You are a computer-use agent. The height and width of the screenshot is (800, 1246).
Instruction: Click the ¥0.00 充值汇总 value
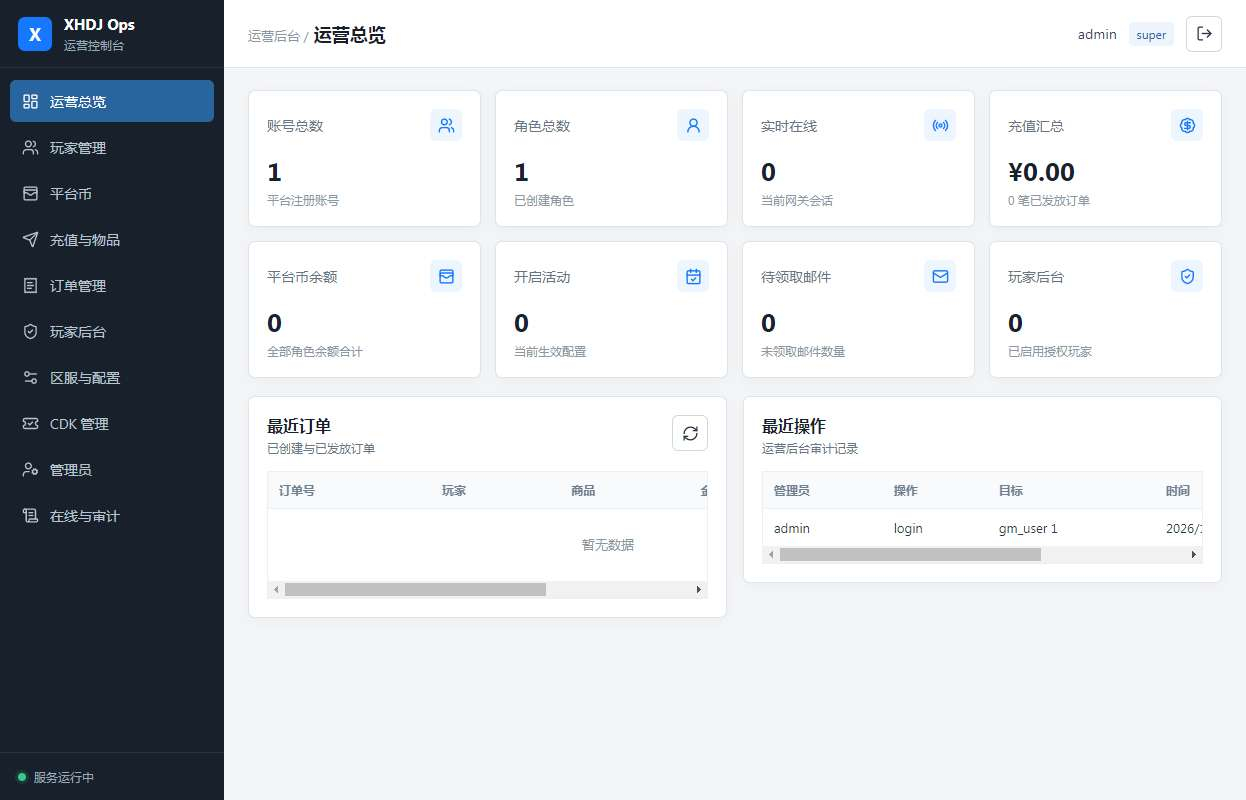pos(1041,172)
